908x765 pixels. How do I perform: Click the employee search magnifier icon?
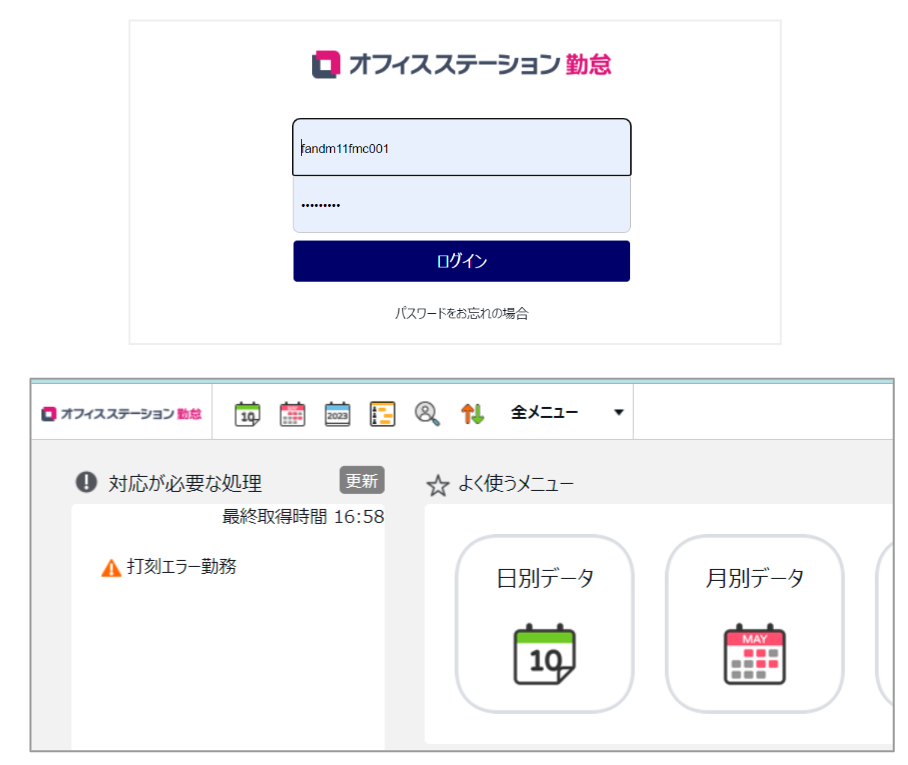(x=428, y=413)
